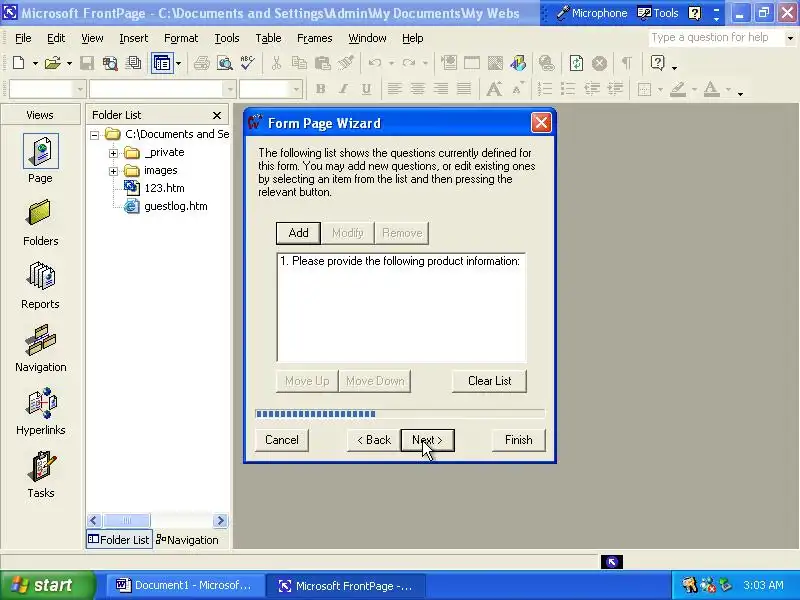Open the New Page dropdown arrow
The image size is (800, 600).
(x=35, y=64)
